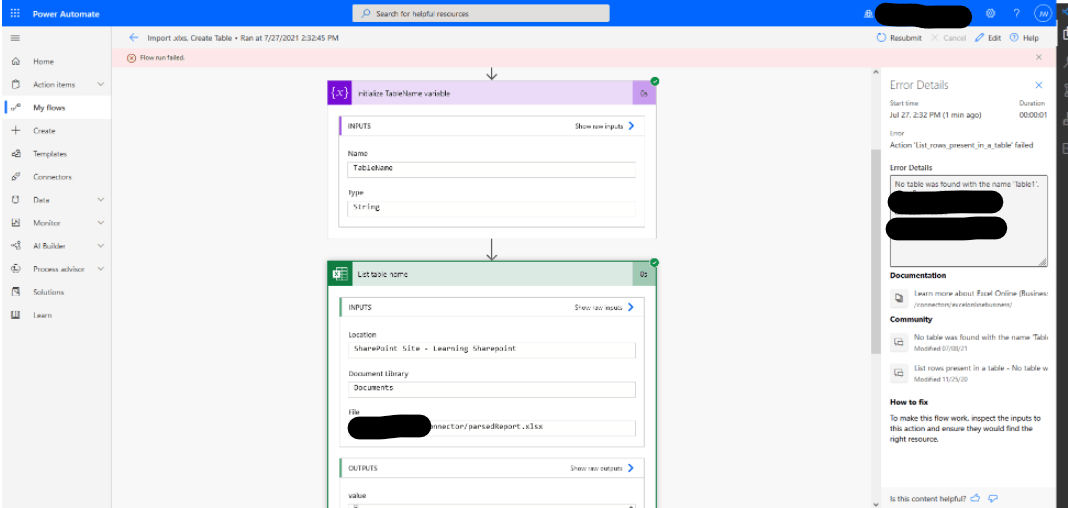Click the Home icon in sidebar
The image size is (1068, 508).
pyautogui.click(x=16, y=62)
